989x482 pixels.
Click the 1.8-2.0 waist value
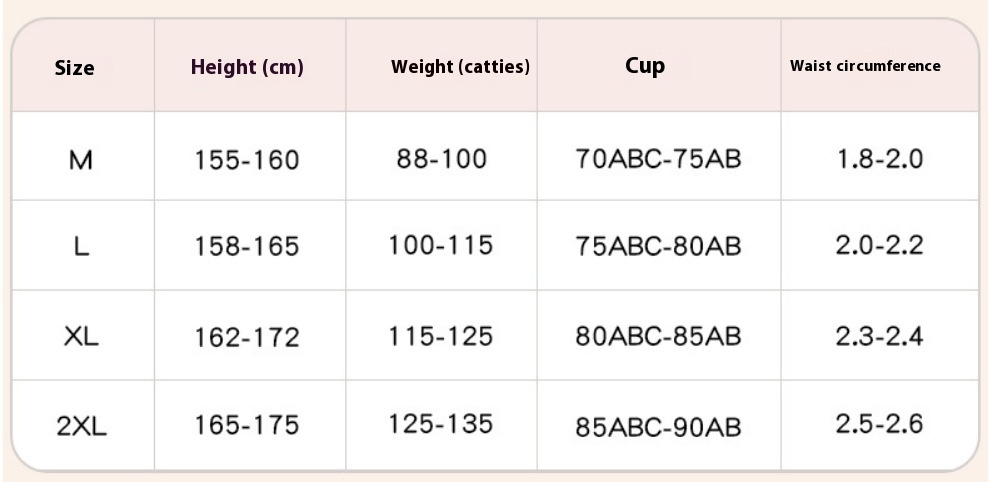[880, 158]
